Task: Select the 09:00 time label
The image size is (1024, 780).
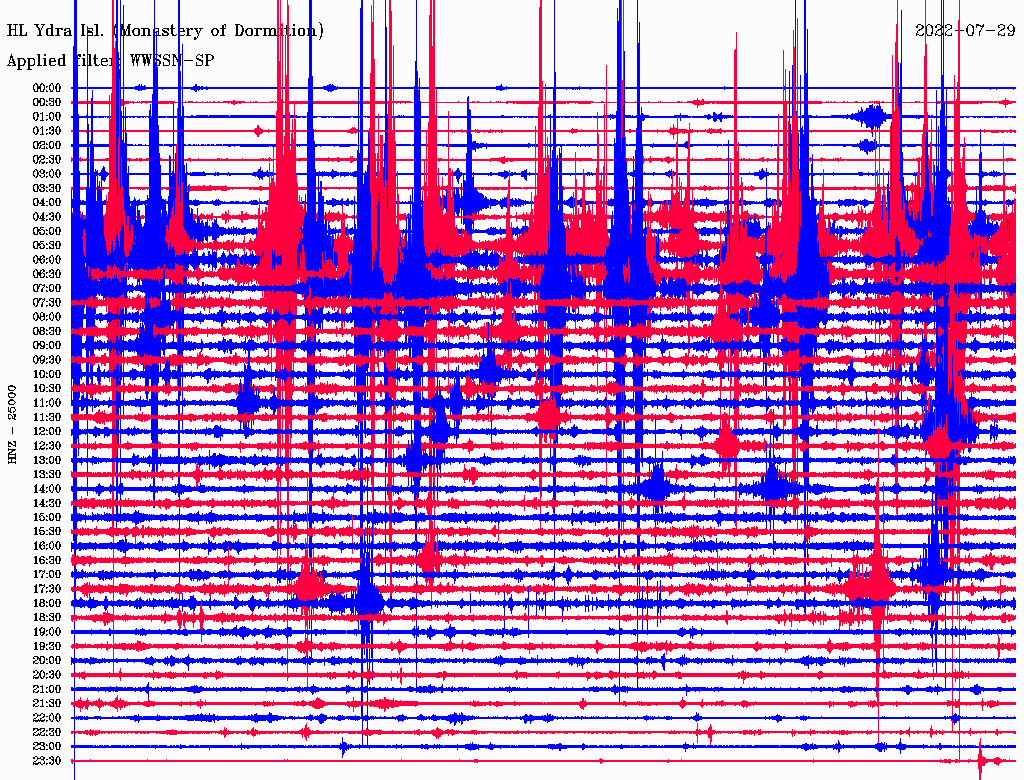Action: tap(46, 346)
